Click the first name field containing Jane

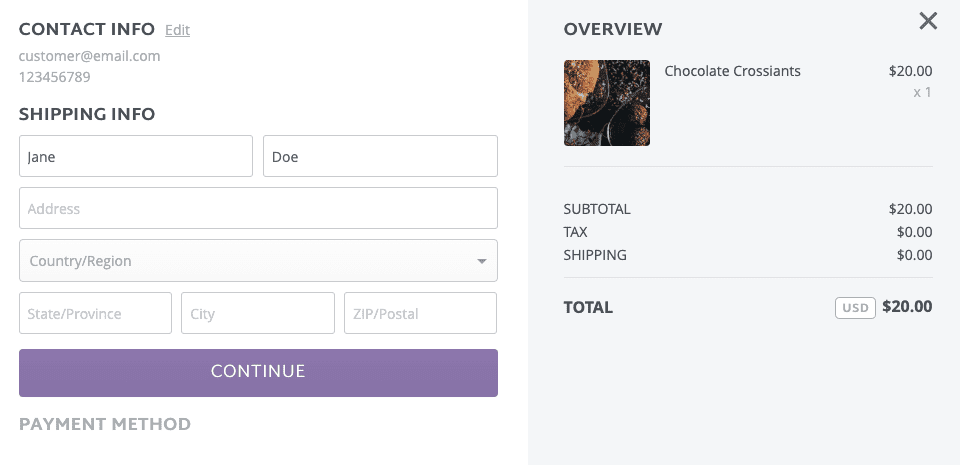click(136, 156)
